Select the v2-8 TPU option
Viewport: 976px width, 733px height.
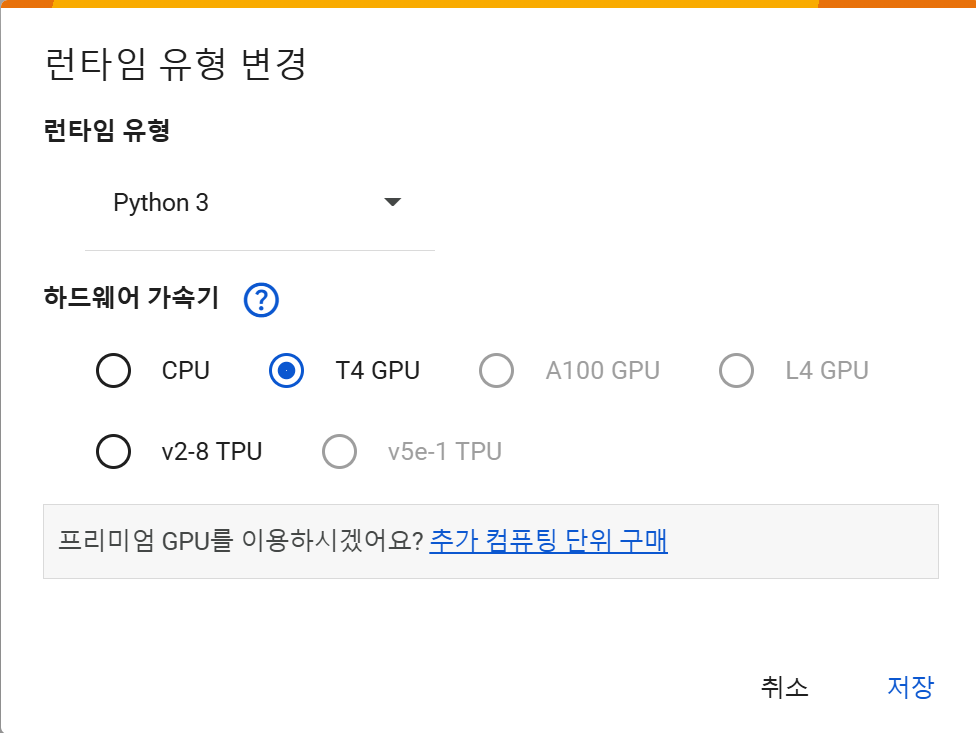click(113, 451)
